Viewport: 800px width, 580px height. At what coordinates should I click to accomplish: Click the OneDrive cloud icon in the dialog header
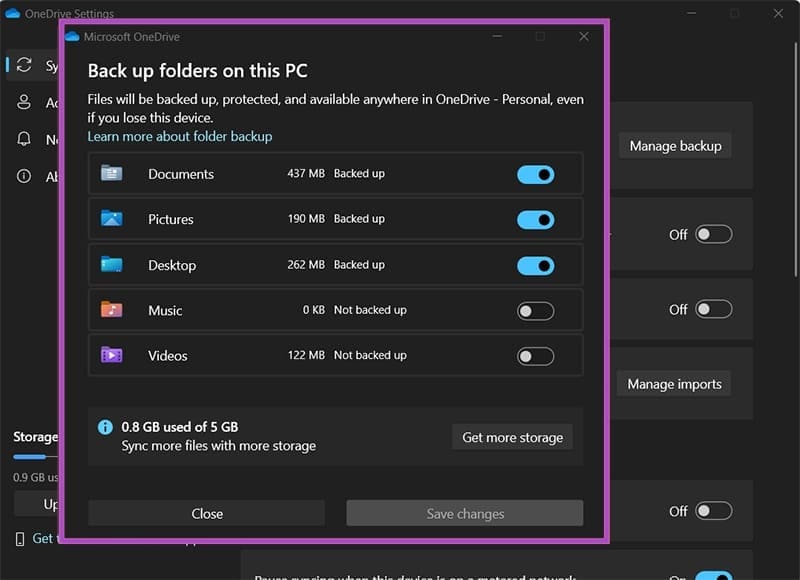(73, 36)
